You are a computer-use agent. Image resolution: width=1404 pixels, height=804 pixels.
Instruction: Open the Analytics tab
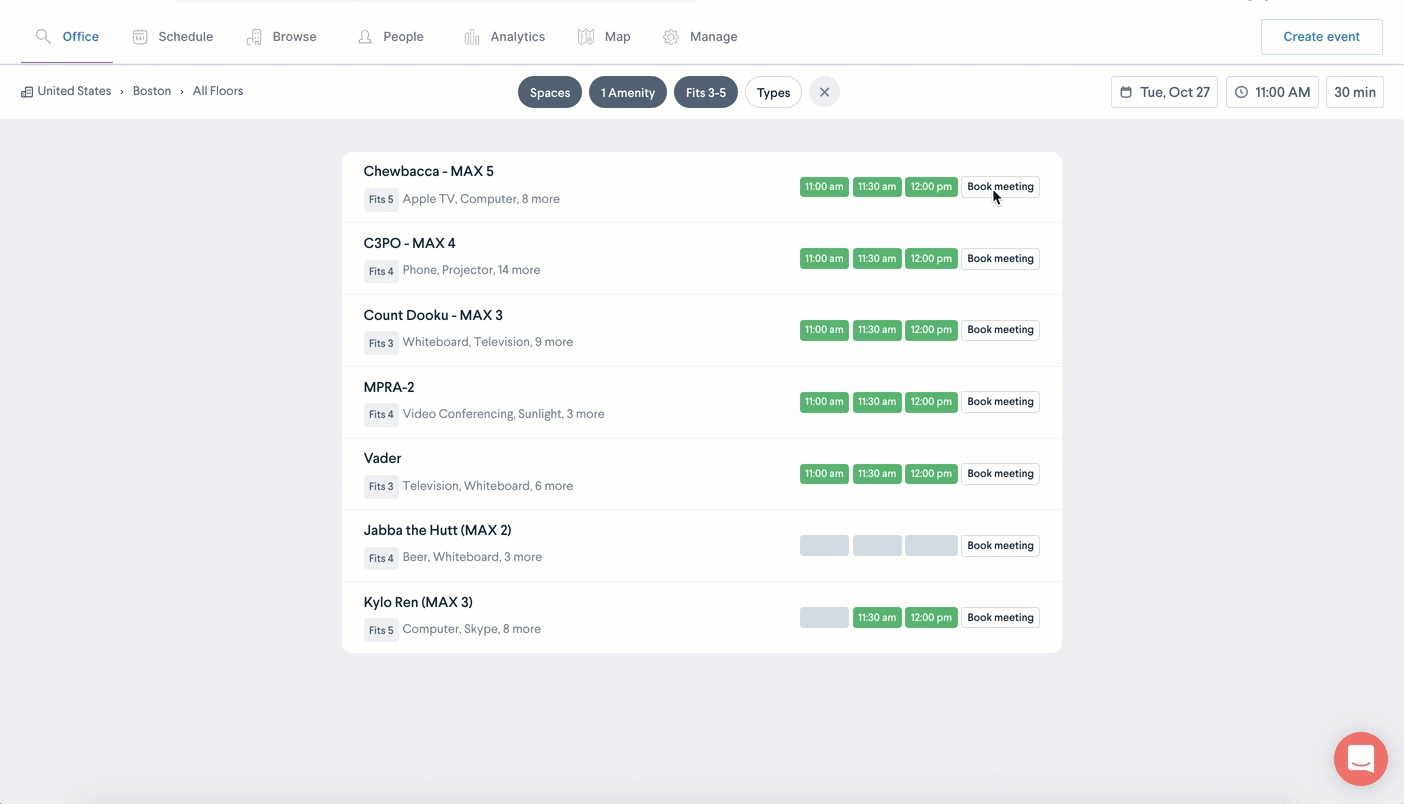click(505, 37)
